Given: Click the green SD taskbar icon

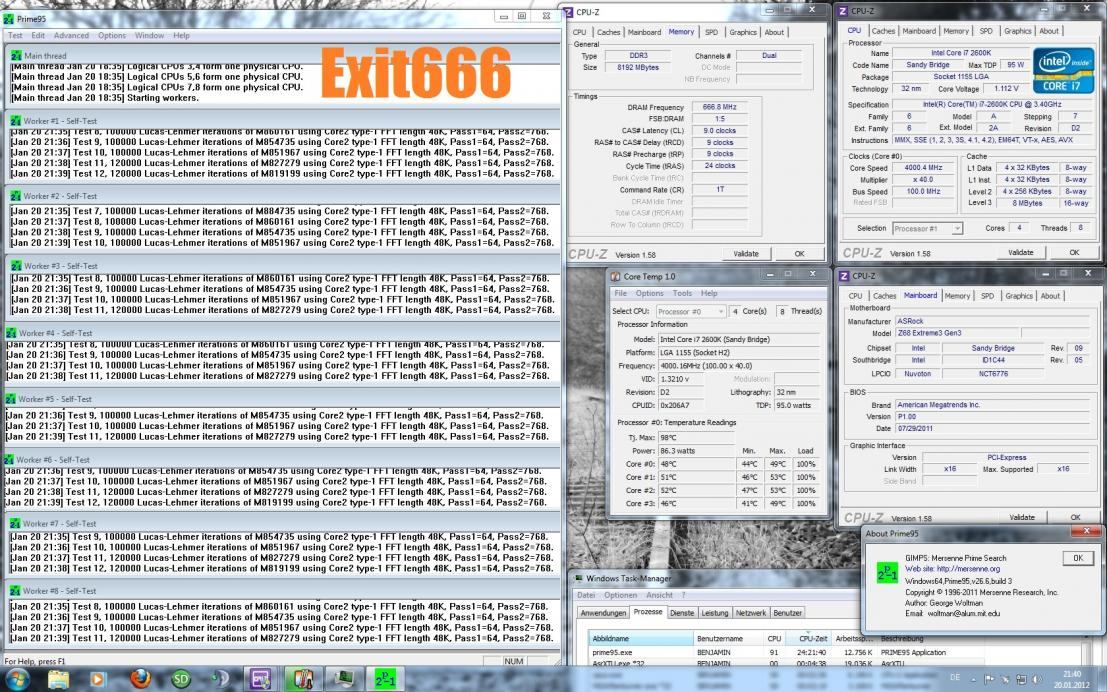Looking at the screenshot, I should point(181,679).
